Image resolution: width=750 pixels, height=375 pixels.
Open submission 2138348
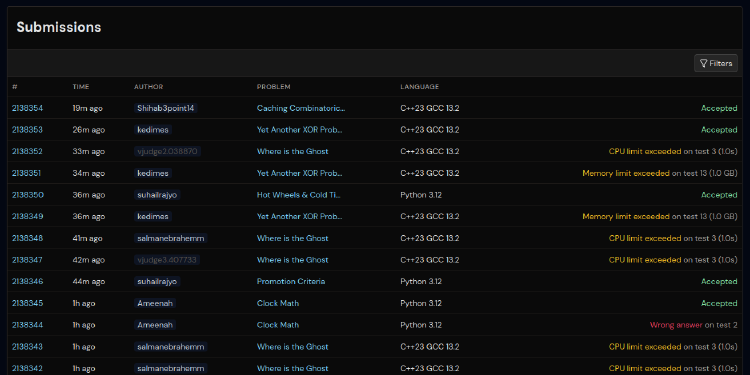27,238
